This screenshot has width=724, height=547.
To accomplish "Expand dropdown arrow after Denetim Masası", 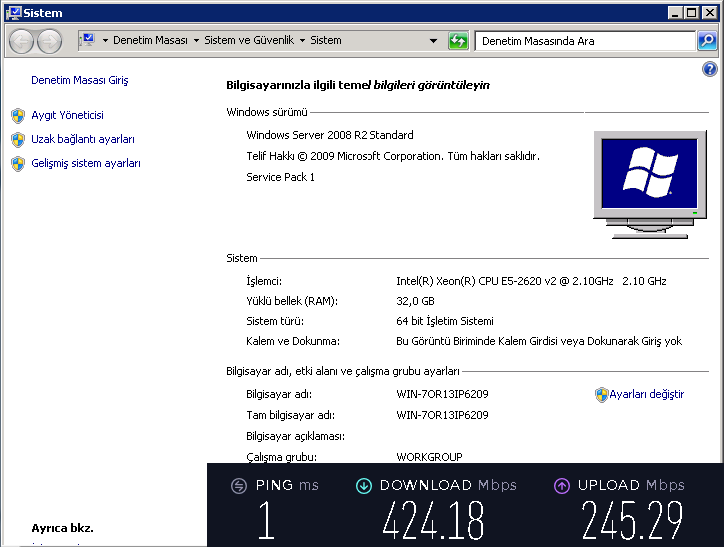I will coord(196,41).
